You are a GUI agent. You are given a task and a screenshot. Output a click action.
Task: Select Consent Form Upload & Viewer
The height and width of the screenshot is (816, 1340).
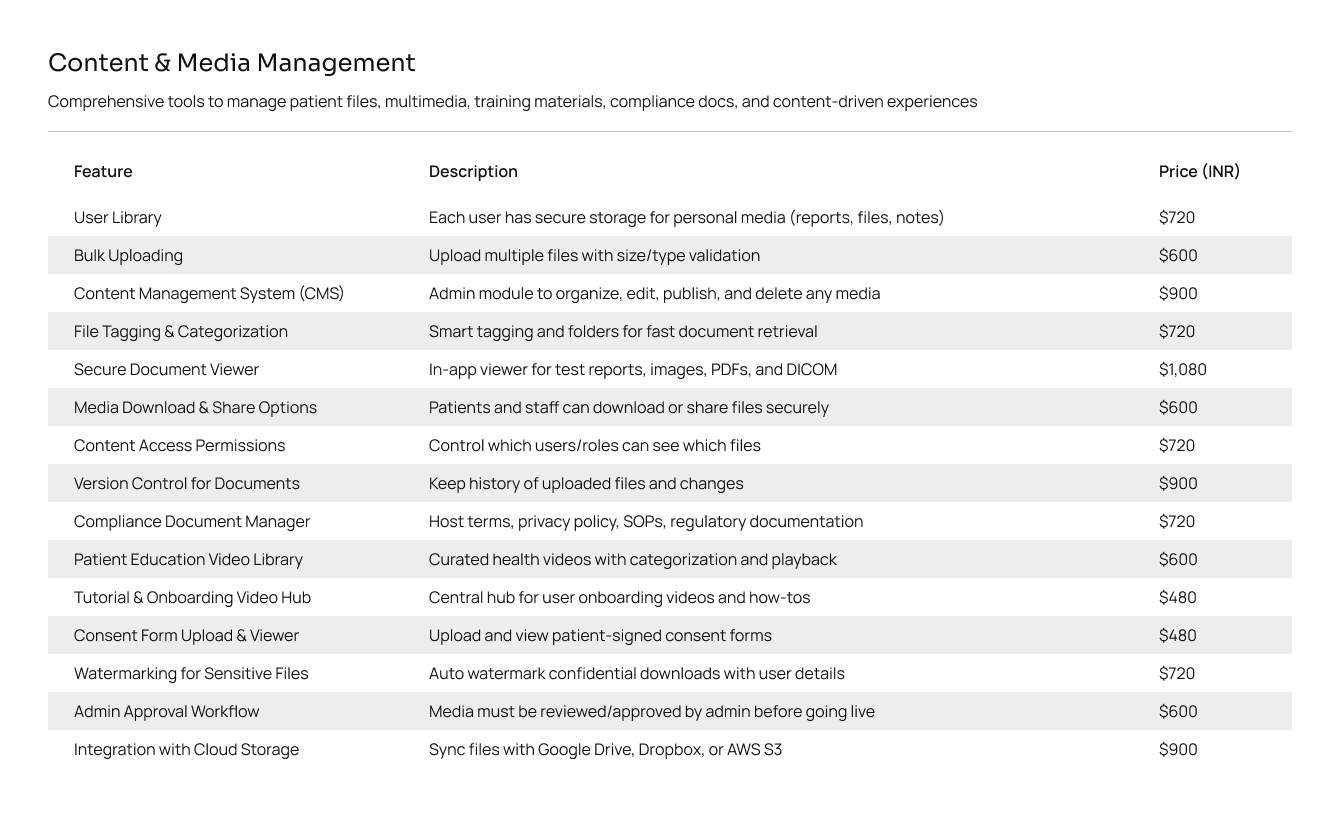[186, 635]
